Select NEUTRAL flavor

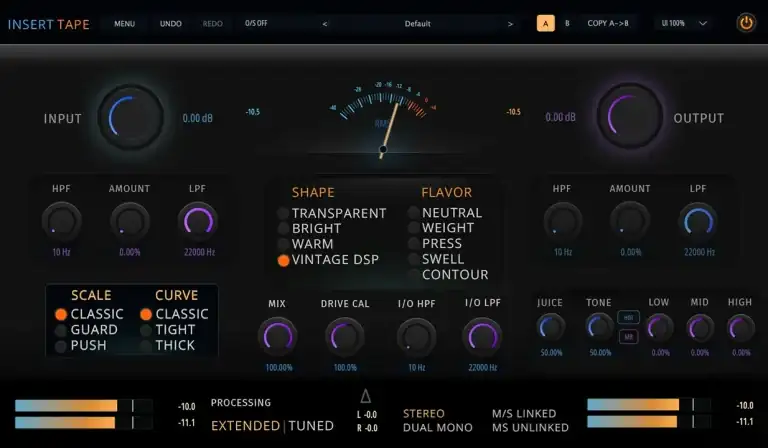[445, 212]
